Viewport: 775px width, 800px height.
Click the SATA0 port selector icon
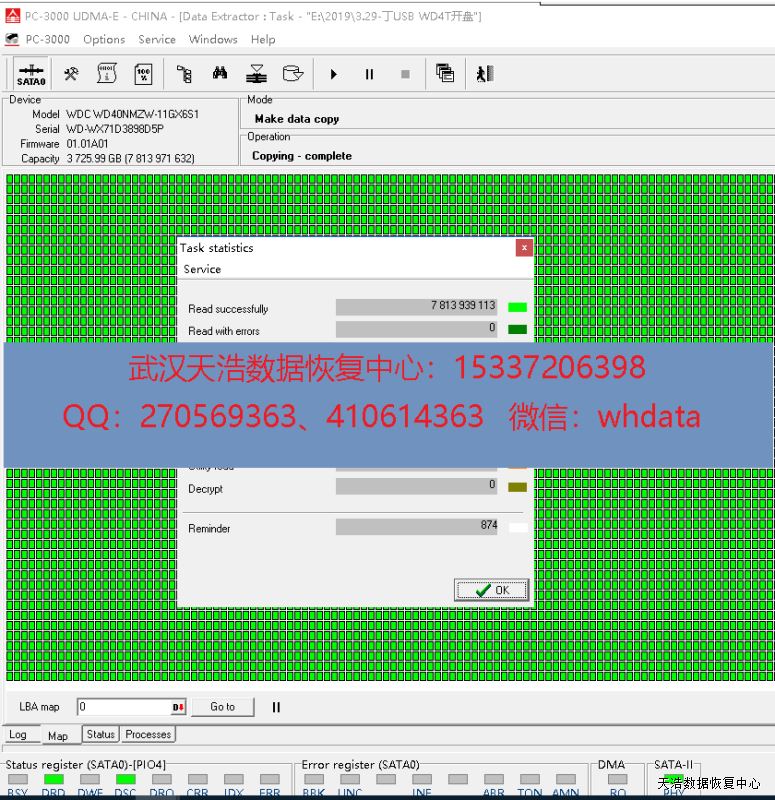[x=31, y=74]
